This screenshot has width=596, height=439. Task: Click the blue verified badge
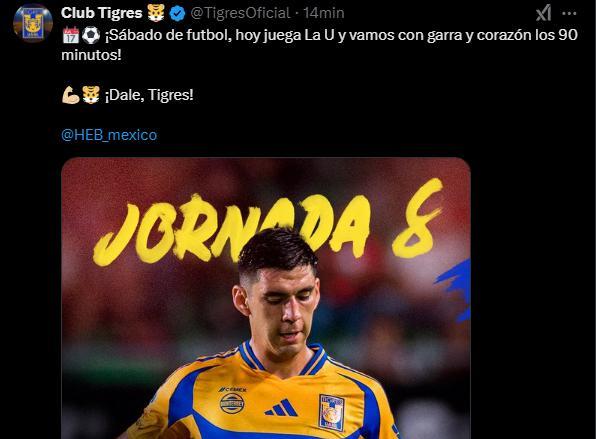(177, 14)
